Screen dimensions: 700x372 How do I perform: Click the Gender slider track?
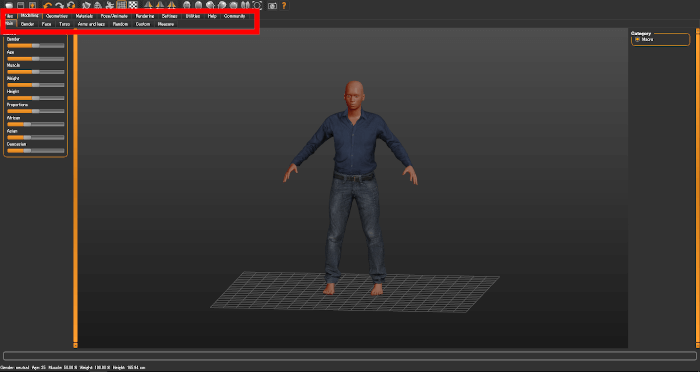tap(36, 46)
